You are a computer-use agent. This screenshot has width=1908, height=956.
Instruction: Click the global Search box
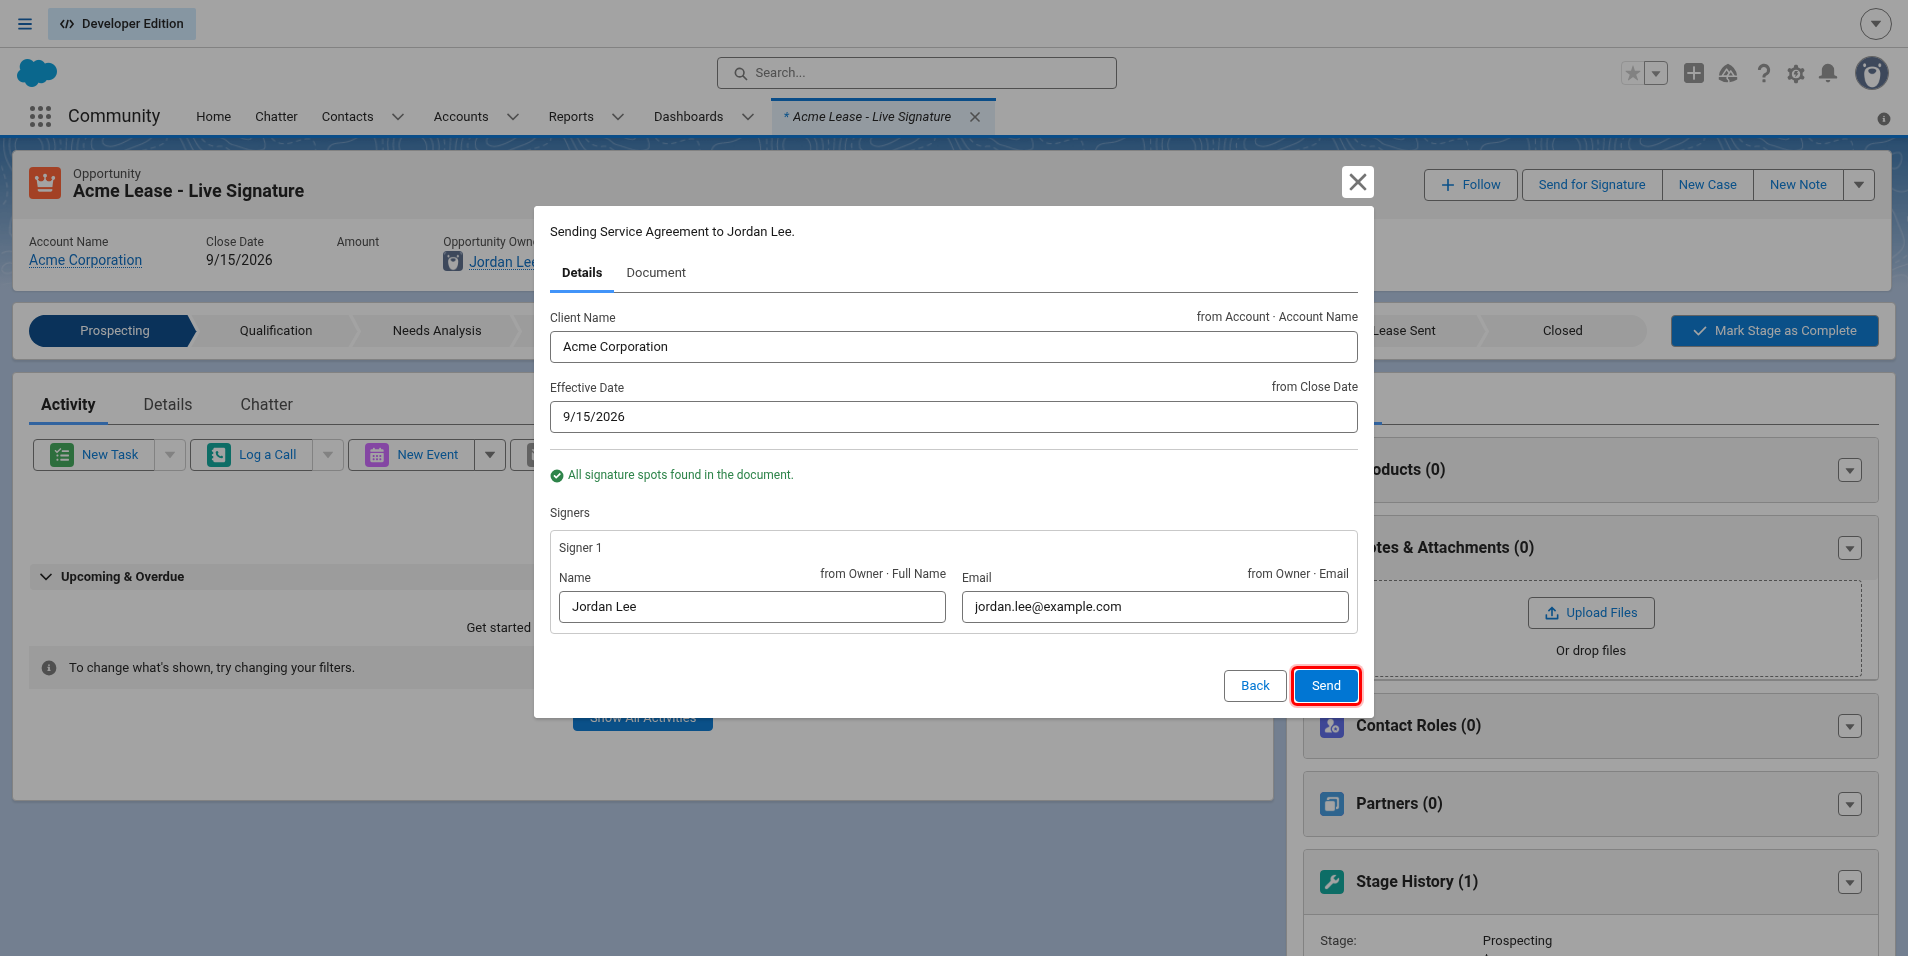pos(917,73)
